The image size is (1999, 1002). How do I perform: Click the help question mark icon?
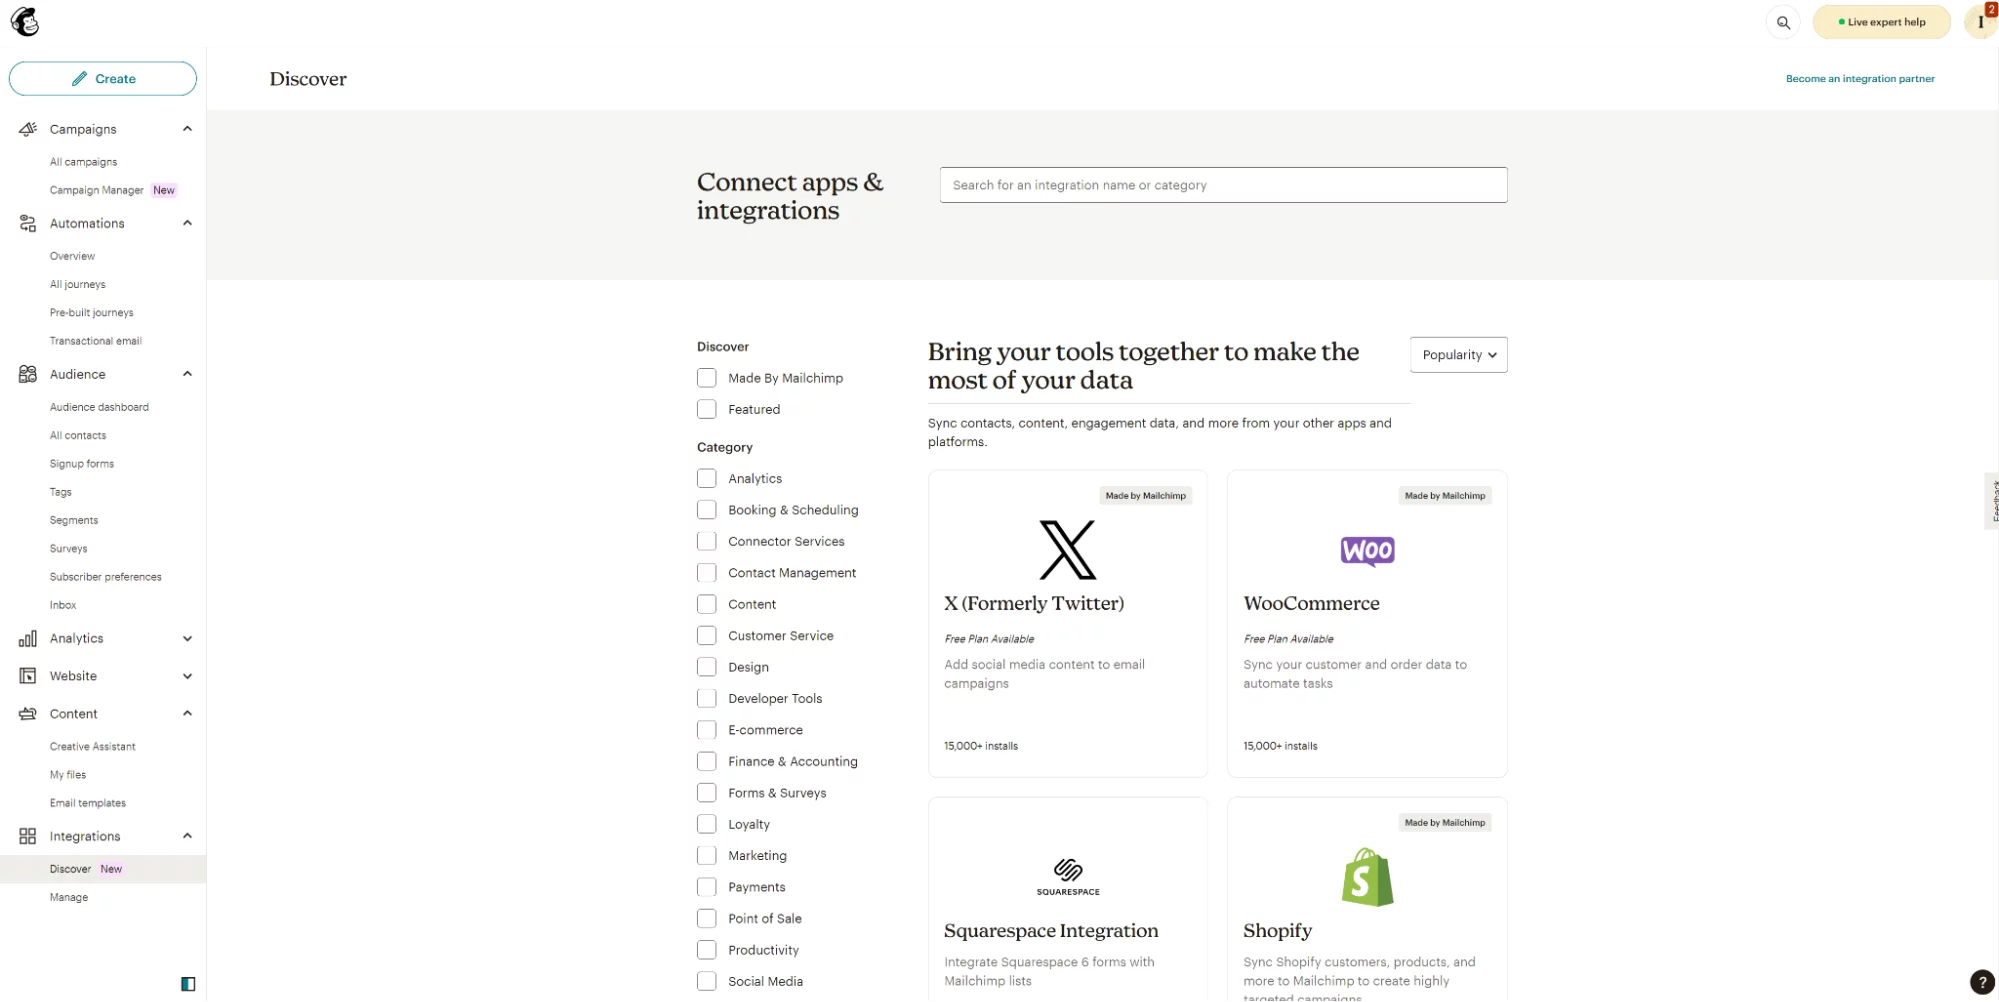pos(1981,982)
